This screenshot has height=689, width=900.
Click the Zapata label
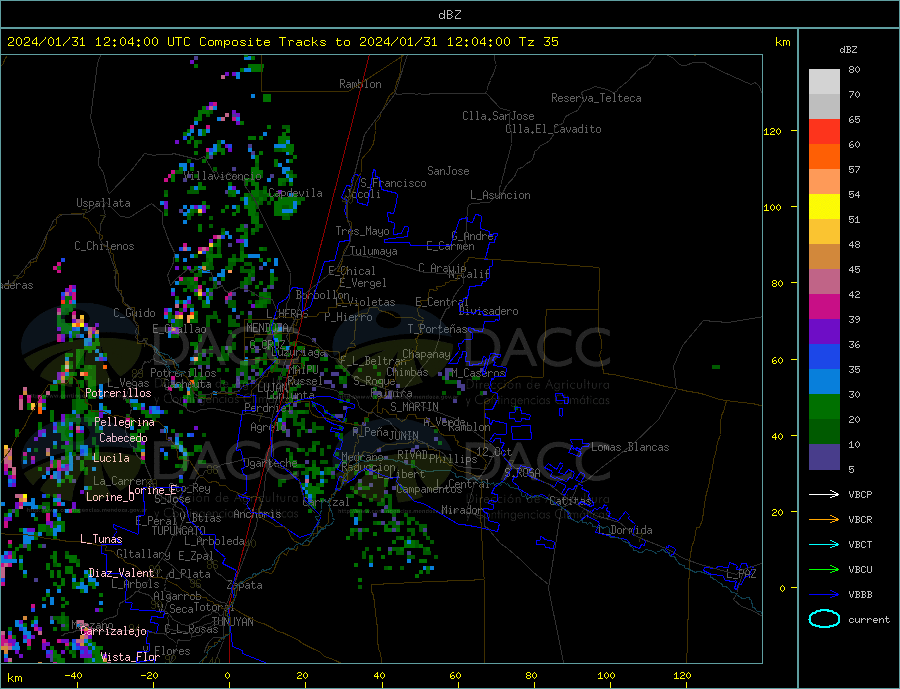click(x=245, y=585)
